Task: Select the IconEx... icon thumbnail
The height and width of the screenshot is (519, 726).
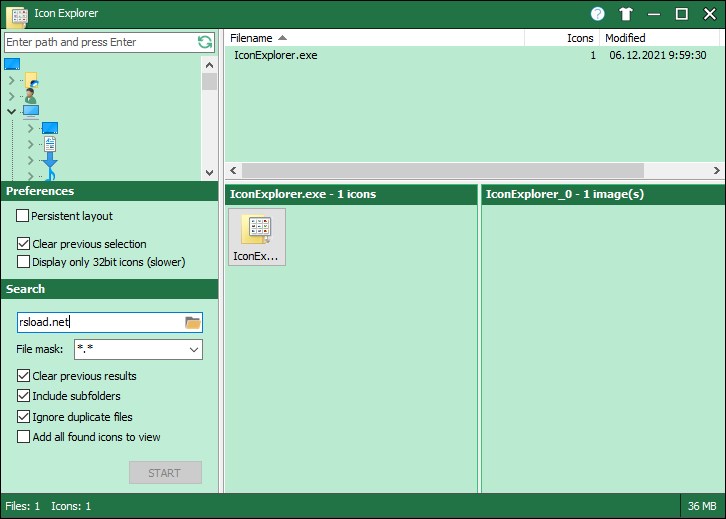Action: click(x=257, y=237)
